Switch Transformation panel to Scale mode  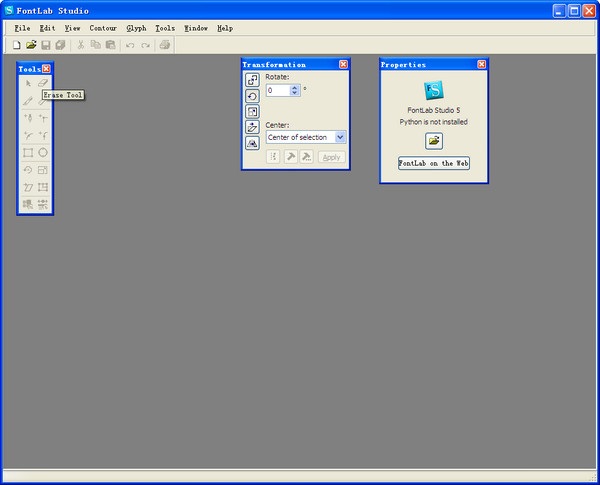tap(252, 111)
